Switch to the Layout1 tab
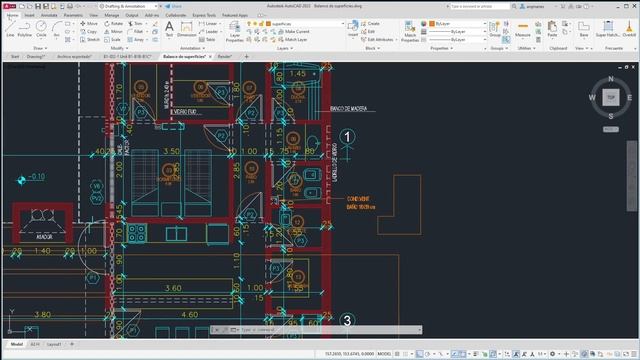Viewport: 640px width, 360px height. 54,344
